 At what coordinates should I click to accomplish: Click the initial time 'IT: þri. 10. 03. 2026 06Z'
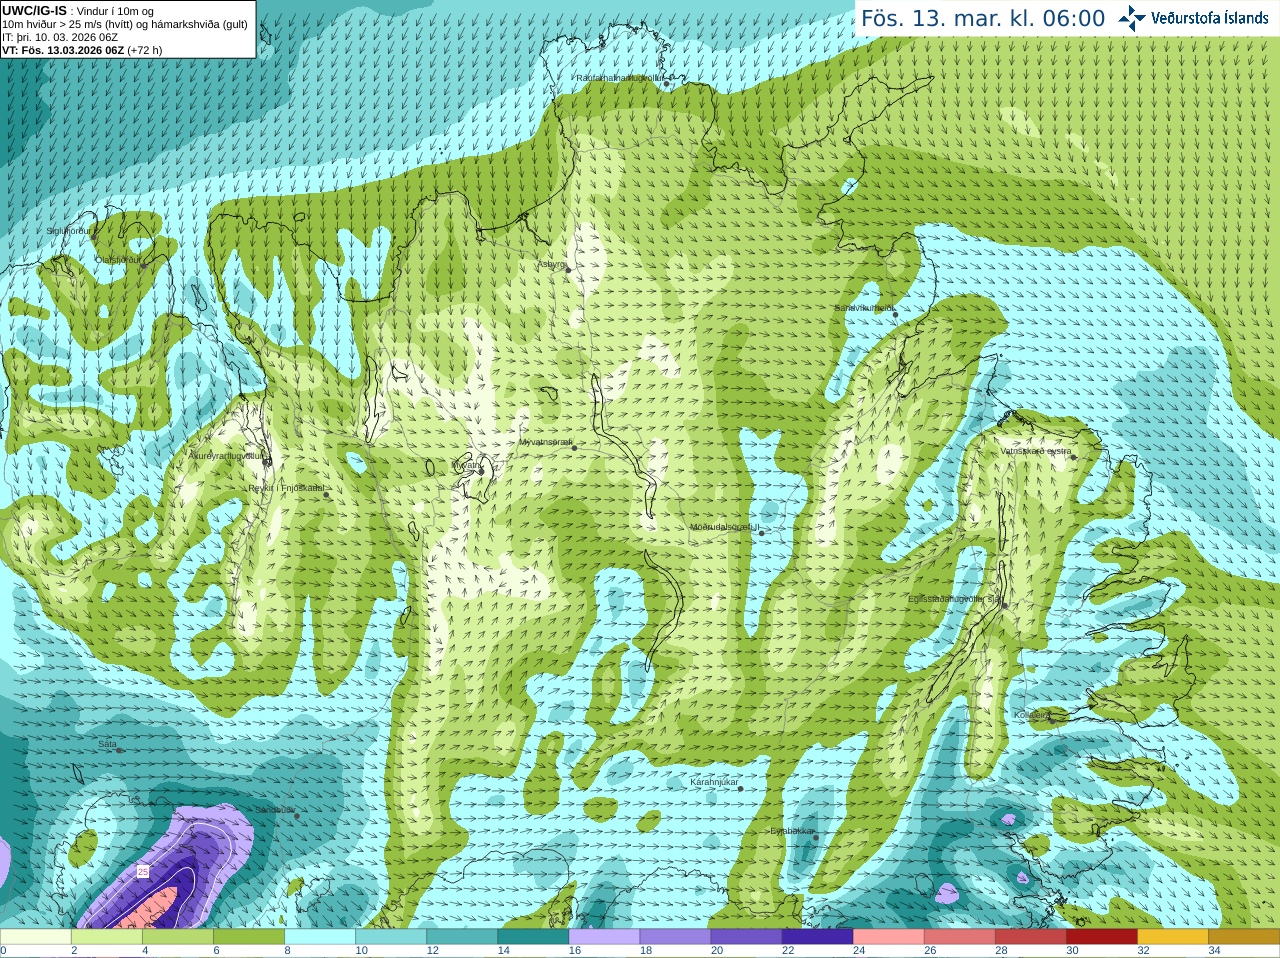tap(60, 37)
